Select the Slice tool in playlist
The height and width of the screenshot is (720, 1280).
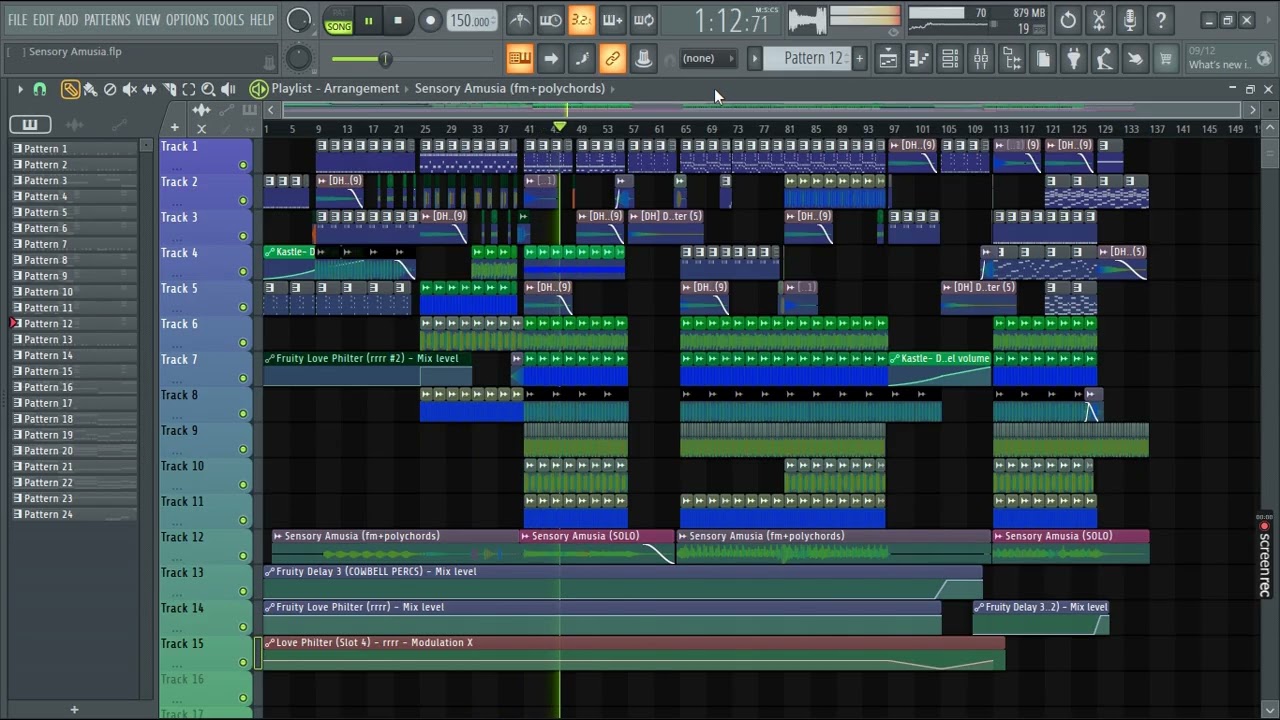coord(170,89)
